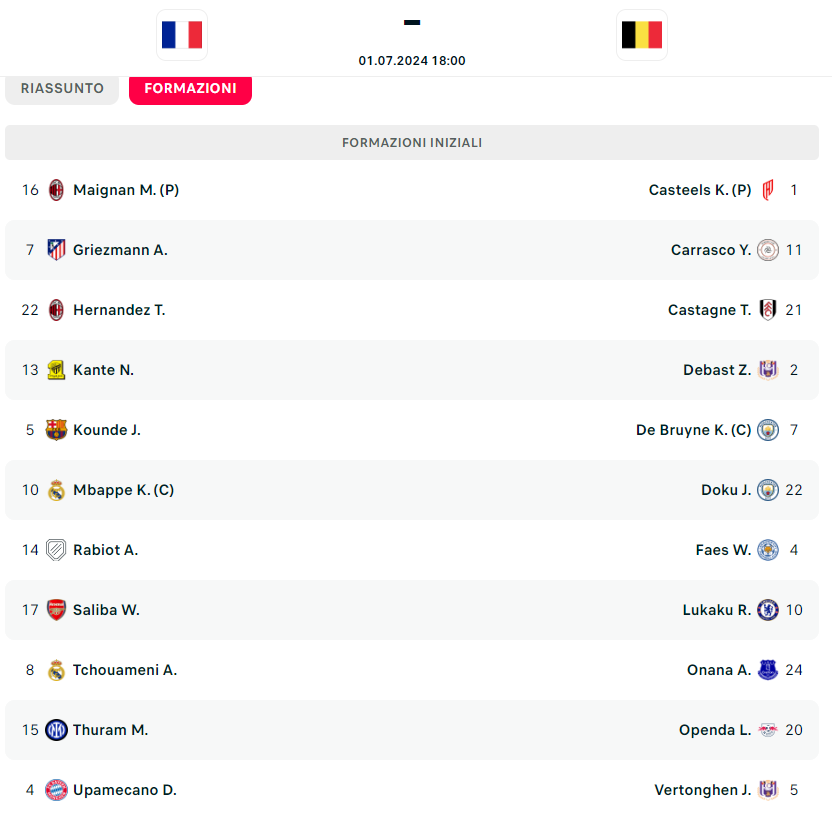Open Maignan M. goalkeeper link
Viewport: 832px width, 836px height.
click(126, 190)
